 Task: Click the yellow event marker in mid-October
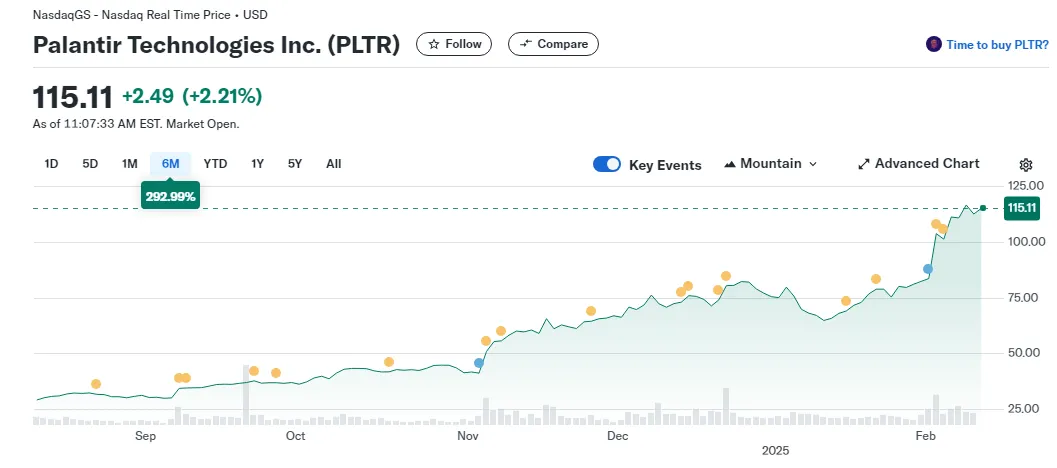pos(388,362)
